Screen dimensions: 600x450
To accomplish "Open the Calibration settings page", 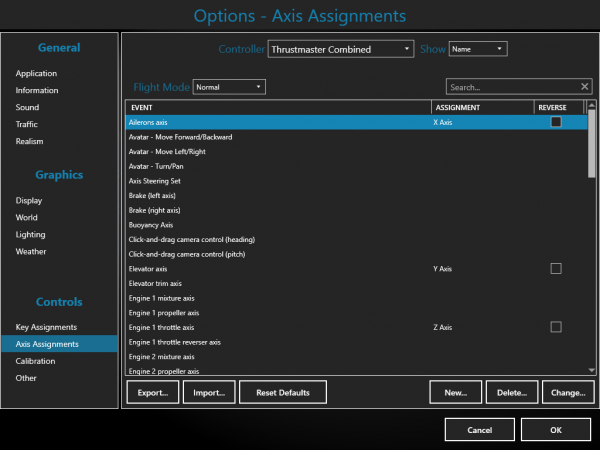I will coord(35,361).
